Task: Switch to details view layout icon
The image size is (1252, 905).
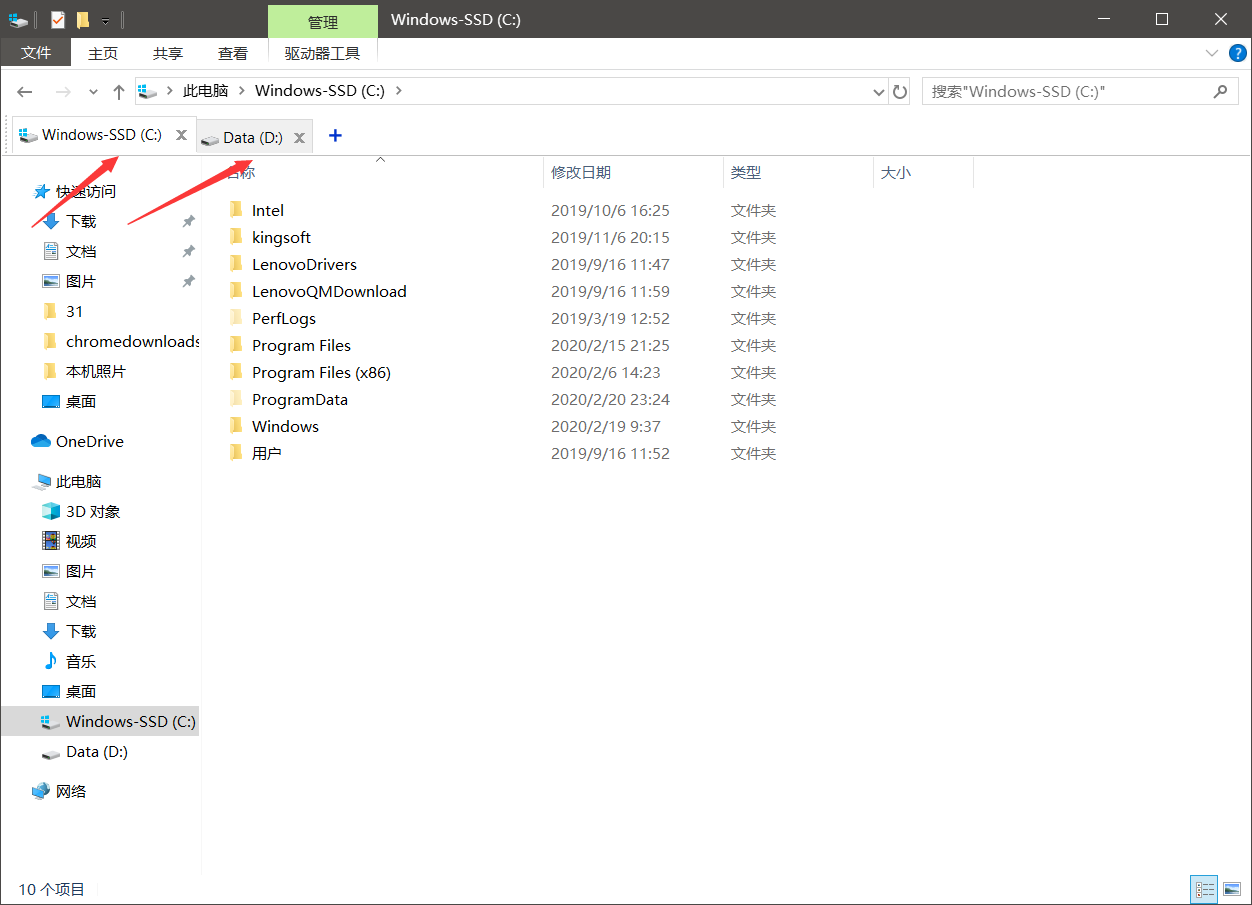Action: click(1204, 889)
